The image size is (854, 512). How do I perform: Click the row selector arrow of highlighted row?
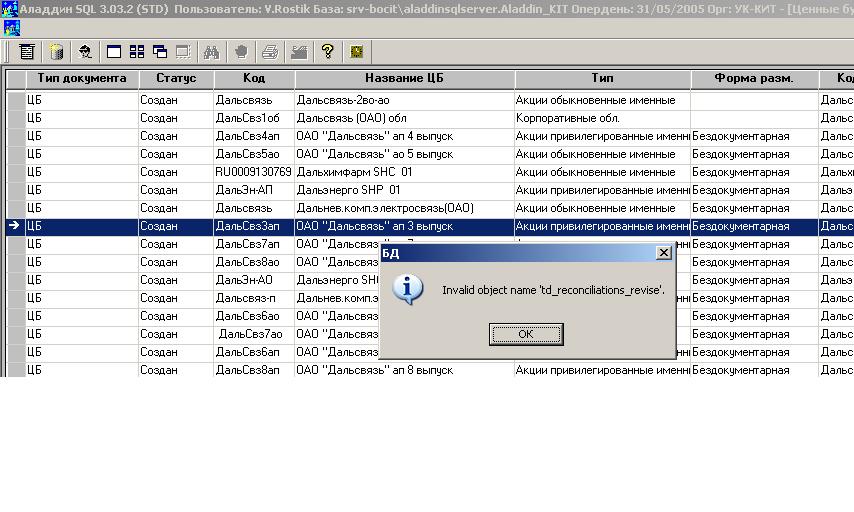coord(15,226)
